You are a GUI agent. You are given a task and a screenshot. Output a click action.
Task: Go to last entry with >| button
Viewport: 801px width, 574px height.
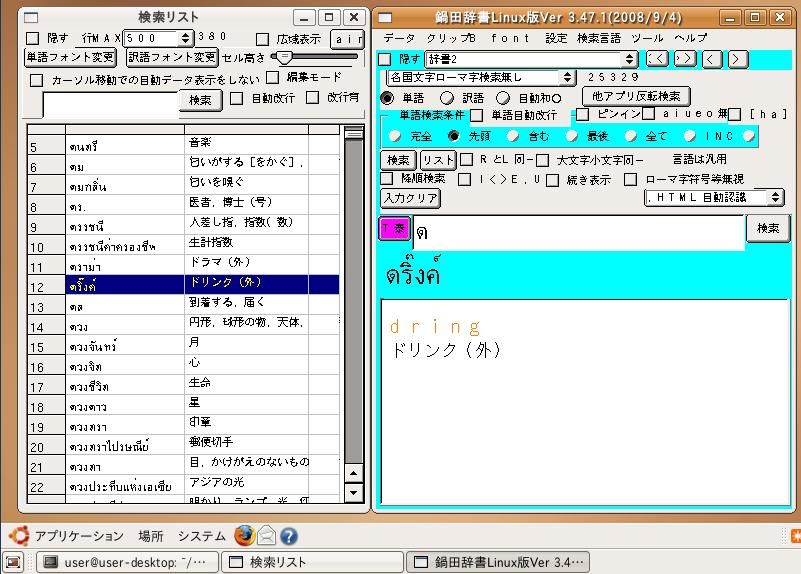click(685, 59)
